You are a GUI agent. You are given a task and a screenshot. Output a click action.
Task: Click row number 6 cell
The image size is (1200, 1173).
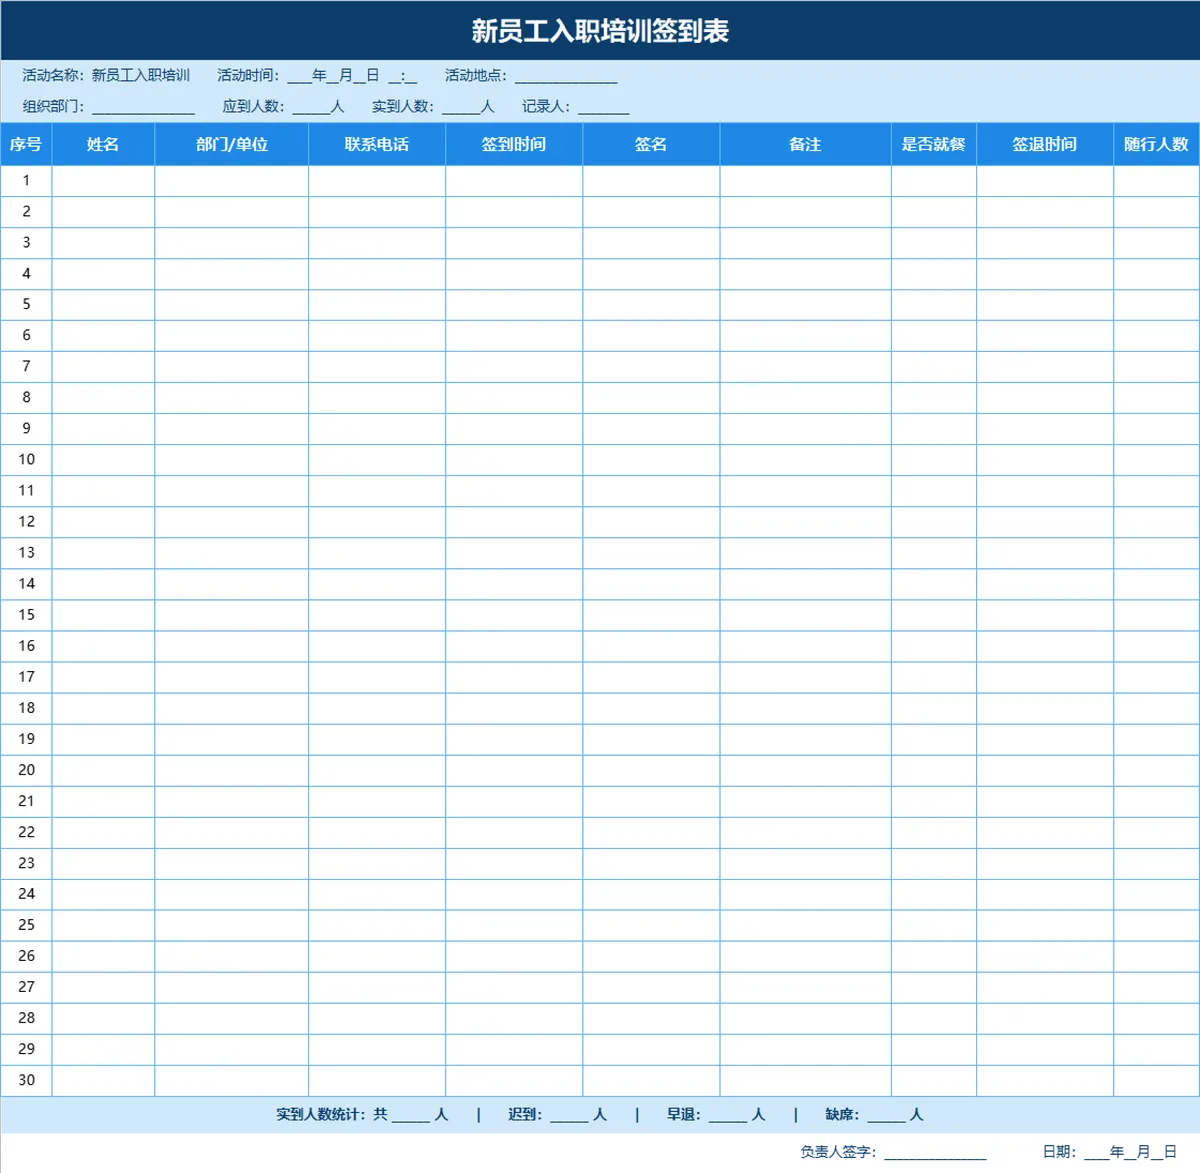(26, 336)
